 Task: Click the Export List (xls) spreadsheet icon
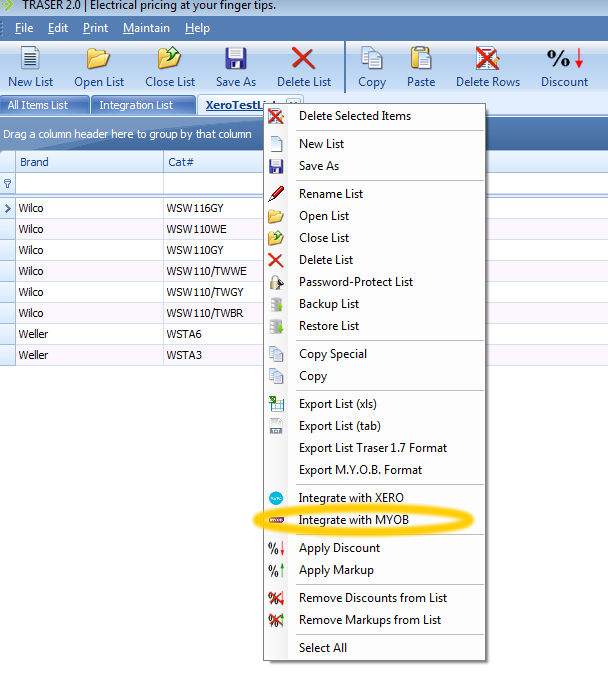(276, 404)
